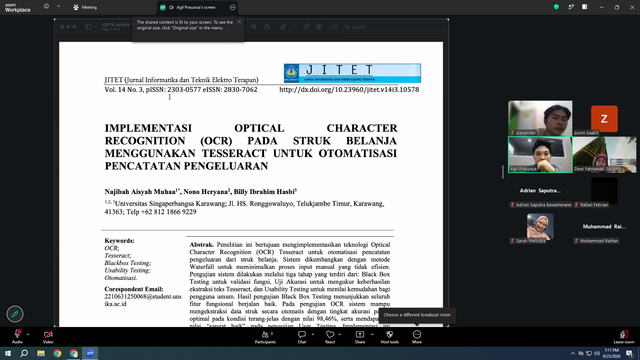Expand React options arrow

pos(340,335)
